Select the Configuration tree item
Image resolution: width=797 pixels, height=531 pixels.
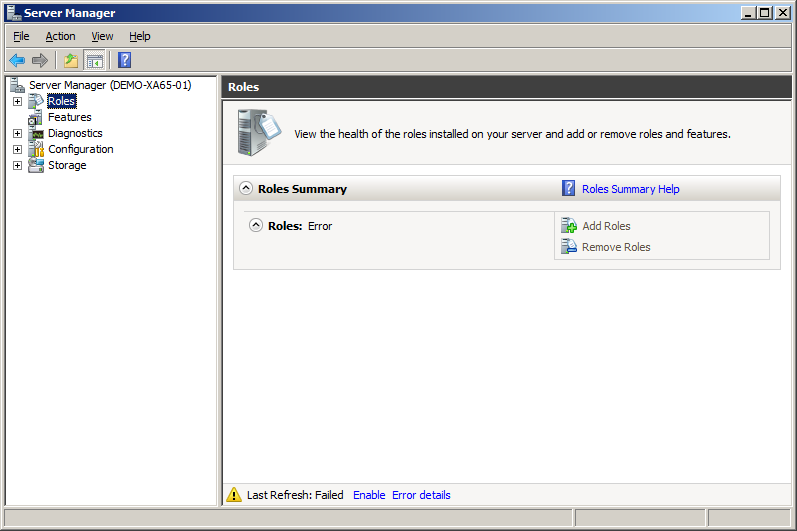(x=81, y=149)
